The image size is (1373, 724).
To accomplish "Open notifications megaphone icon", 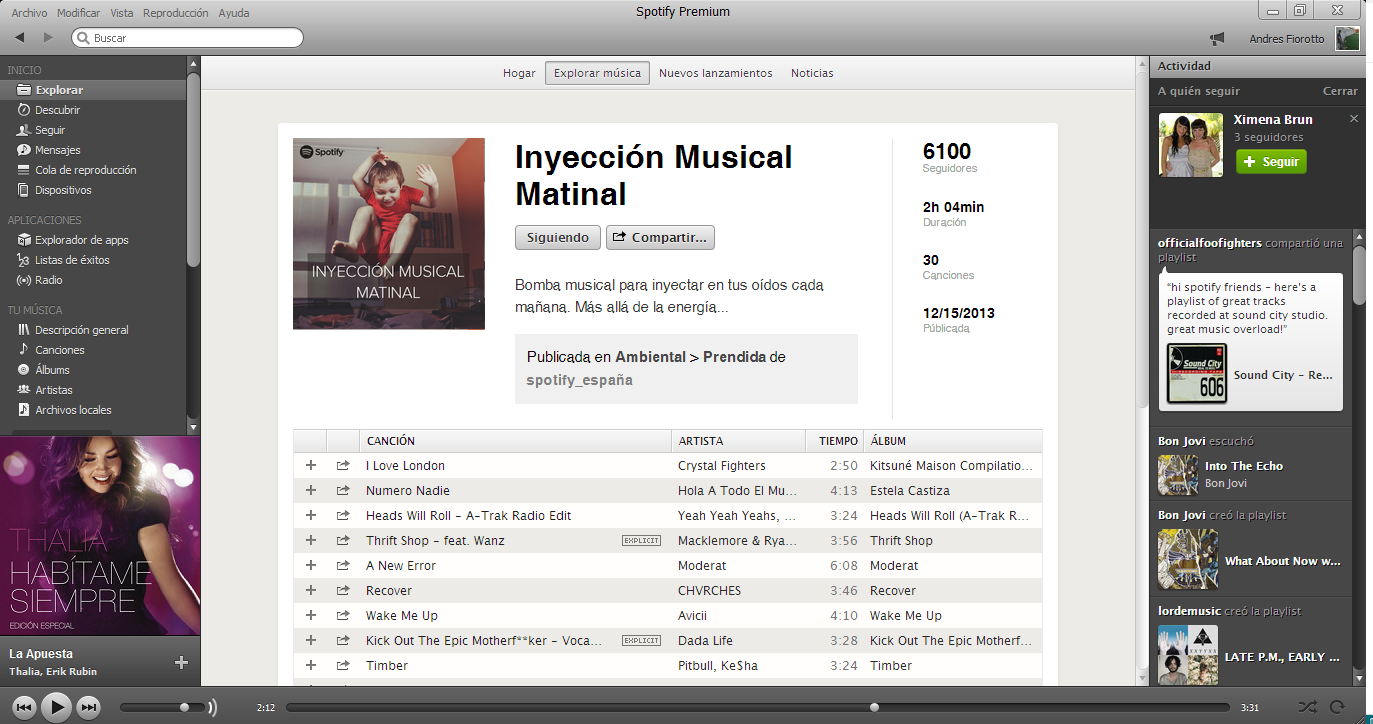I will click(1217, 39).
